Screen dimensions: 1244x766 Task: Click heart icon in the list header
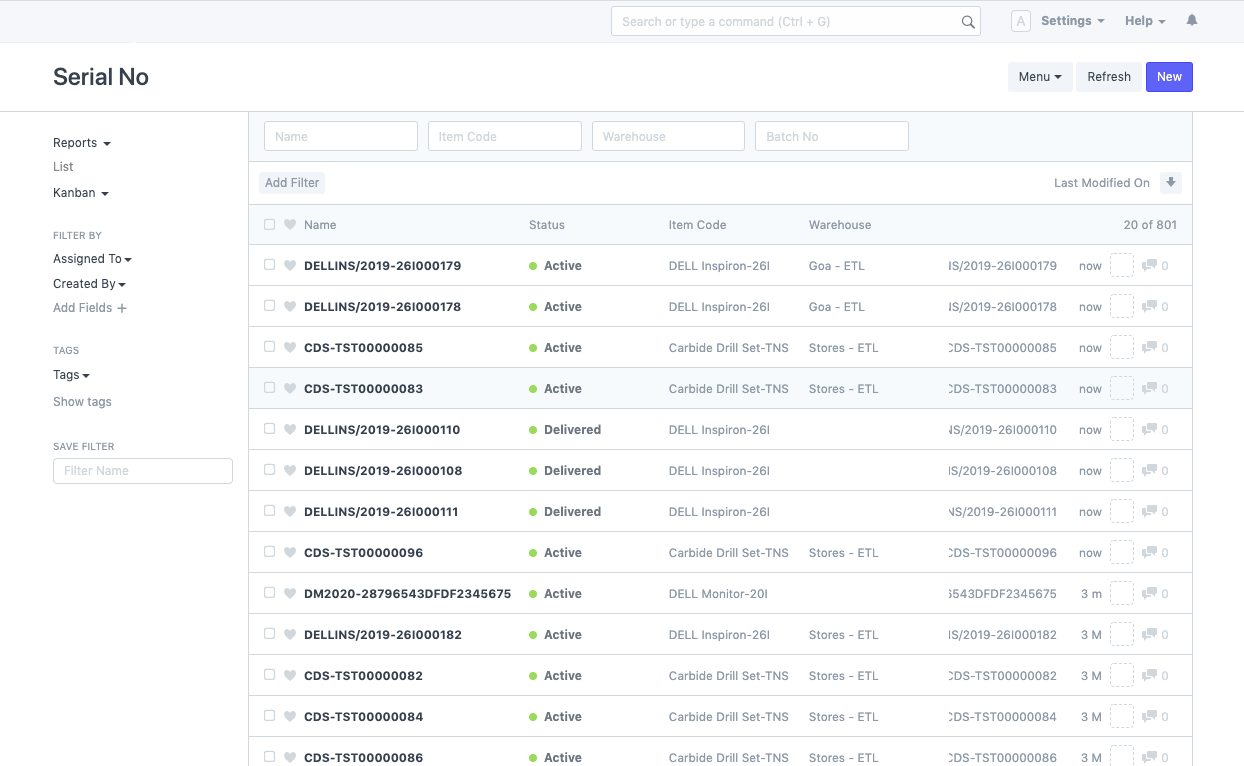tap(290, 225)
